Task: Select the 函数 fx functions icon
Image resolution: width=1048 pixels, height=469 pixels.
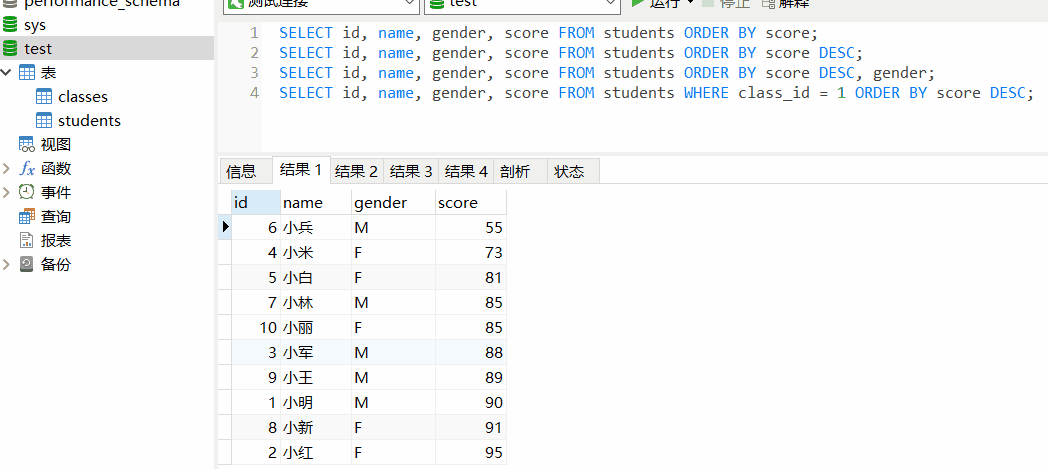Action: (x=27, y=168)
